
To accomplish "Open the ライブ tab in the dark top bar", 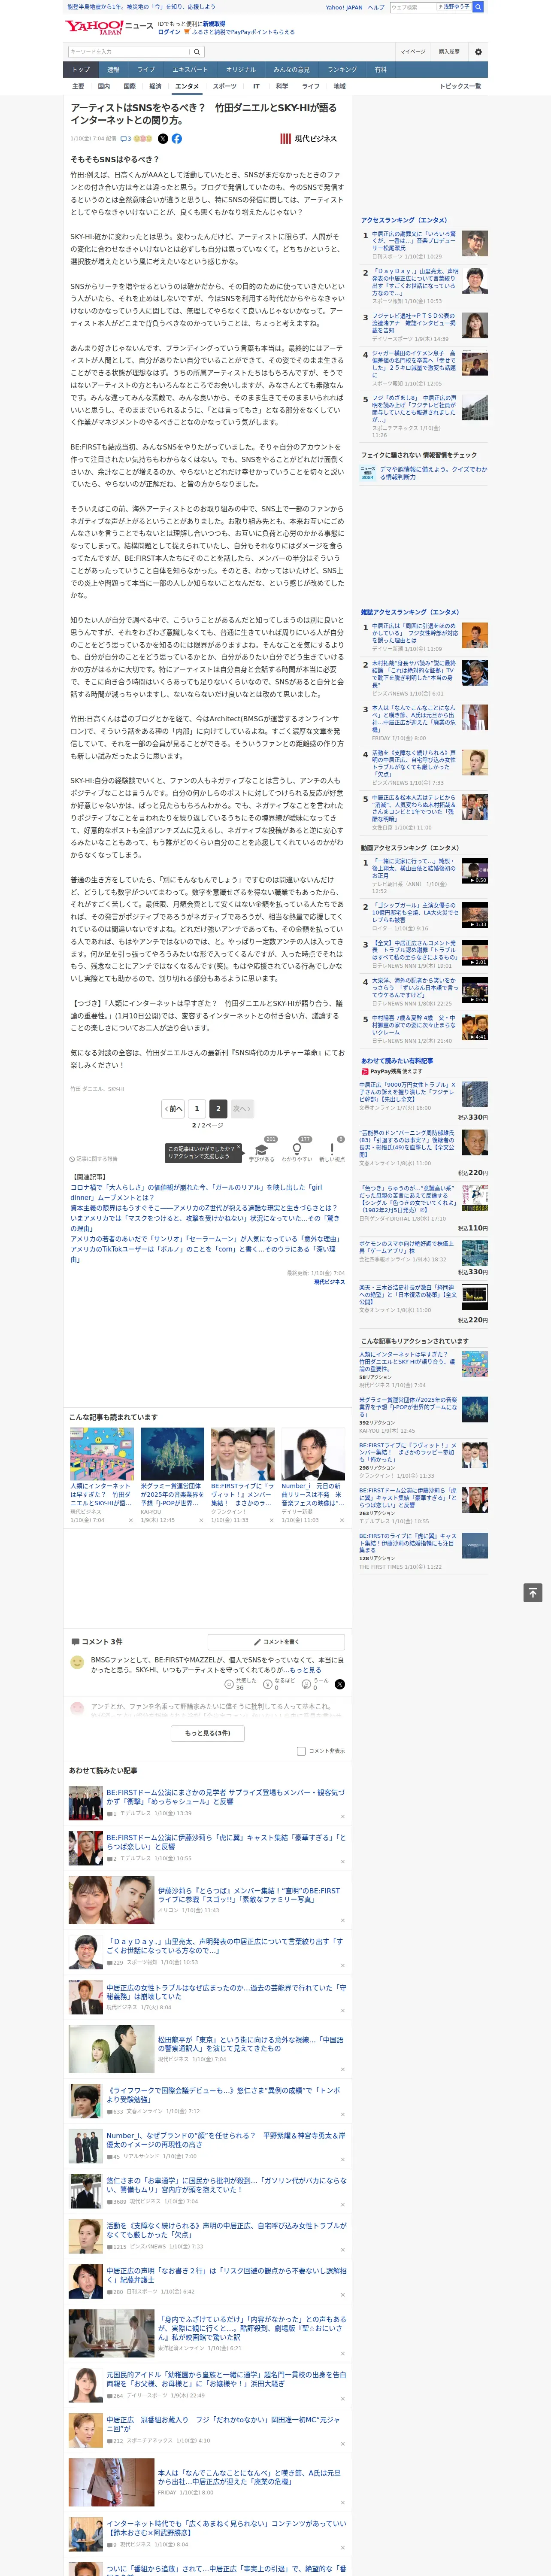I will (x=146, y=70).
